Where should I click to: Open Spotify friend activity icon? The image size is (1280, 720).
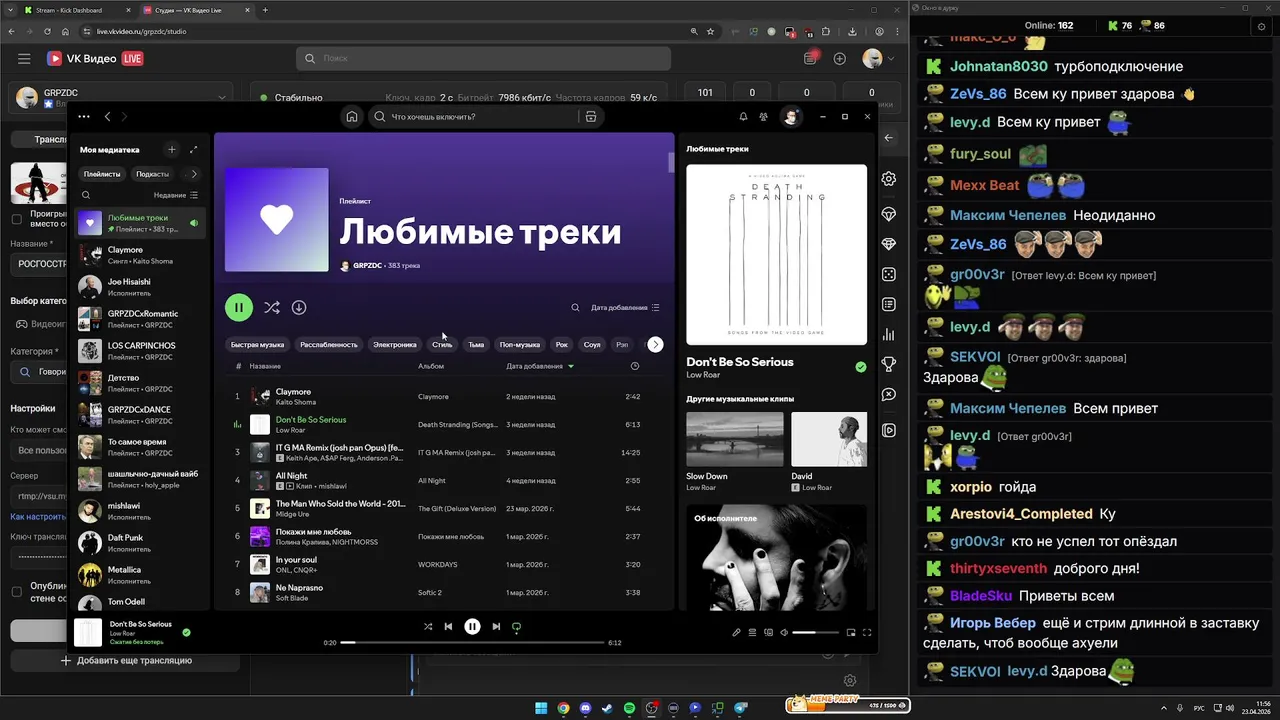click(764, 117)
